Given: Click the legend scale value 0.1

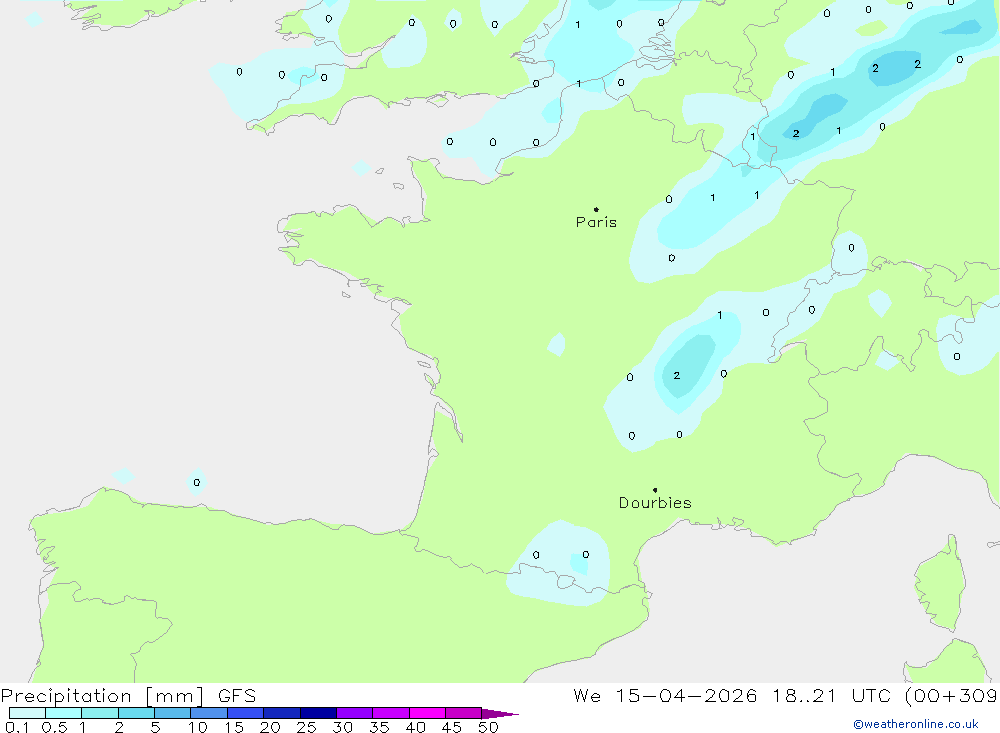Looking at the screenshot, I should point(17,727).
